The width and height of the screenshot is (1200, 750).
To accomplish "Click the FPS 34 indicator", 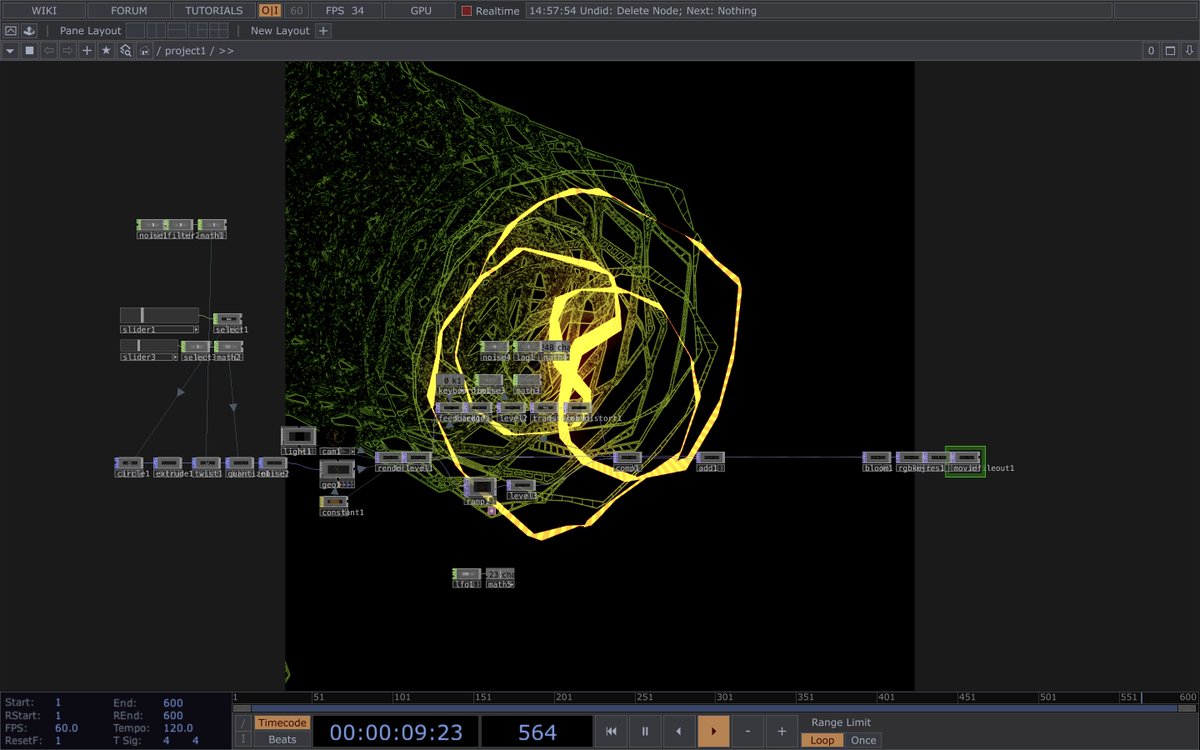I will (347, 11).
